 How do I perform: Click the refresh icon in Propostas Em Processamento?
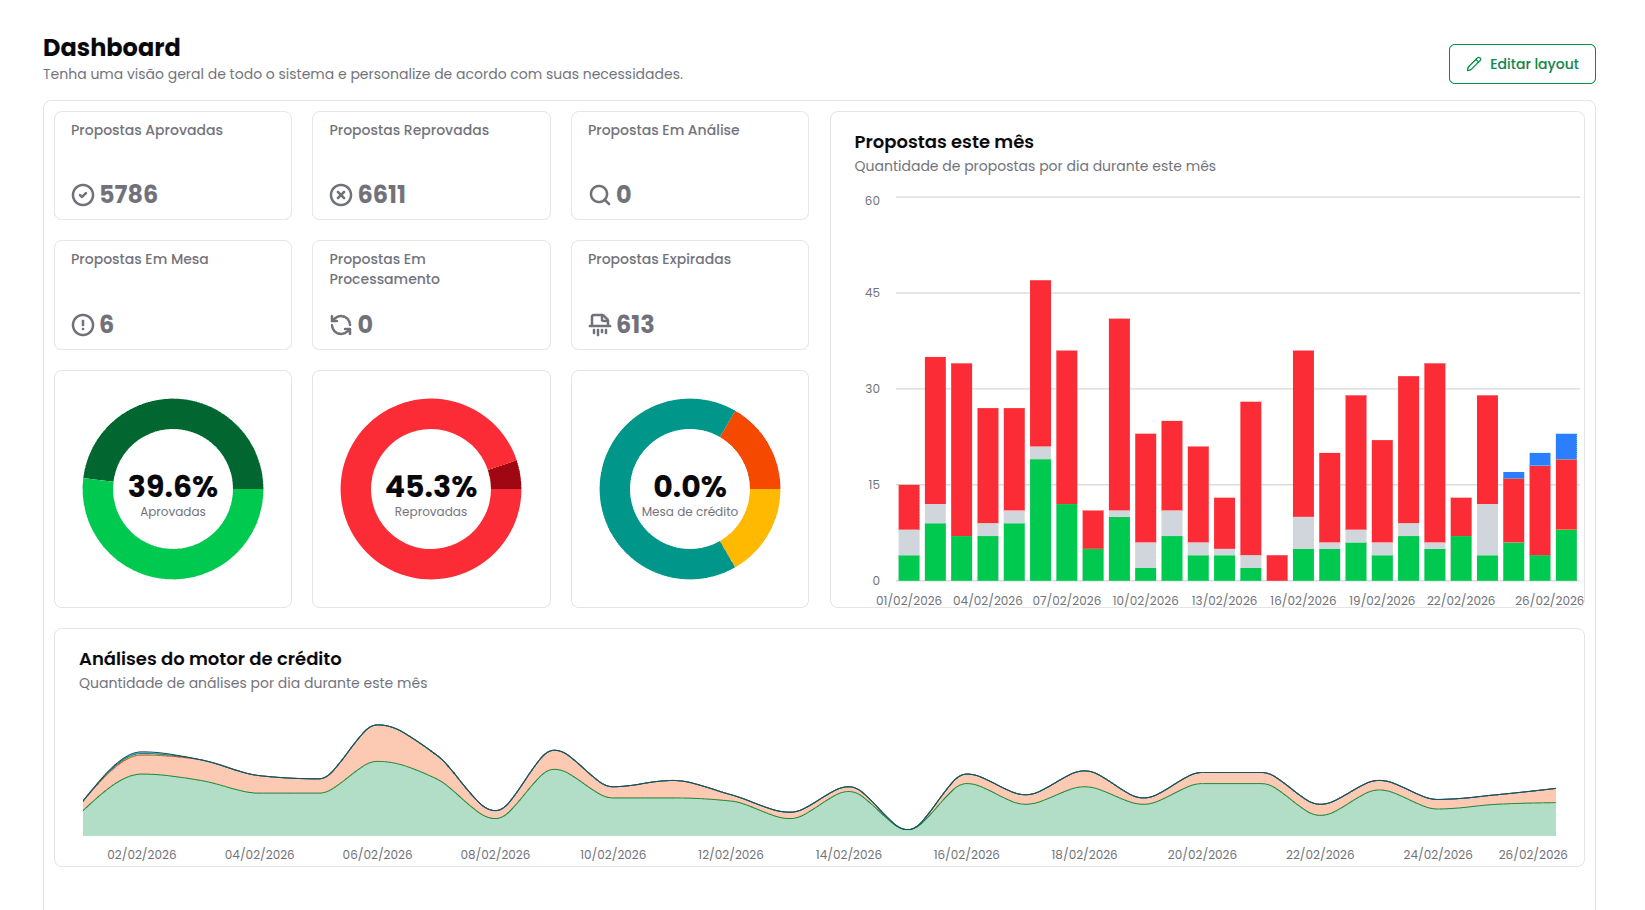click(341, 325)
